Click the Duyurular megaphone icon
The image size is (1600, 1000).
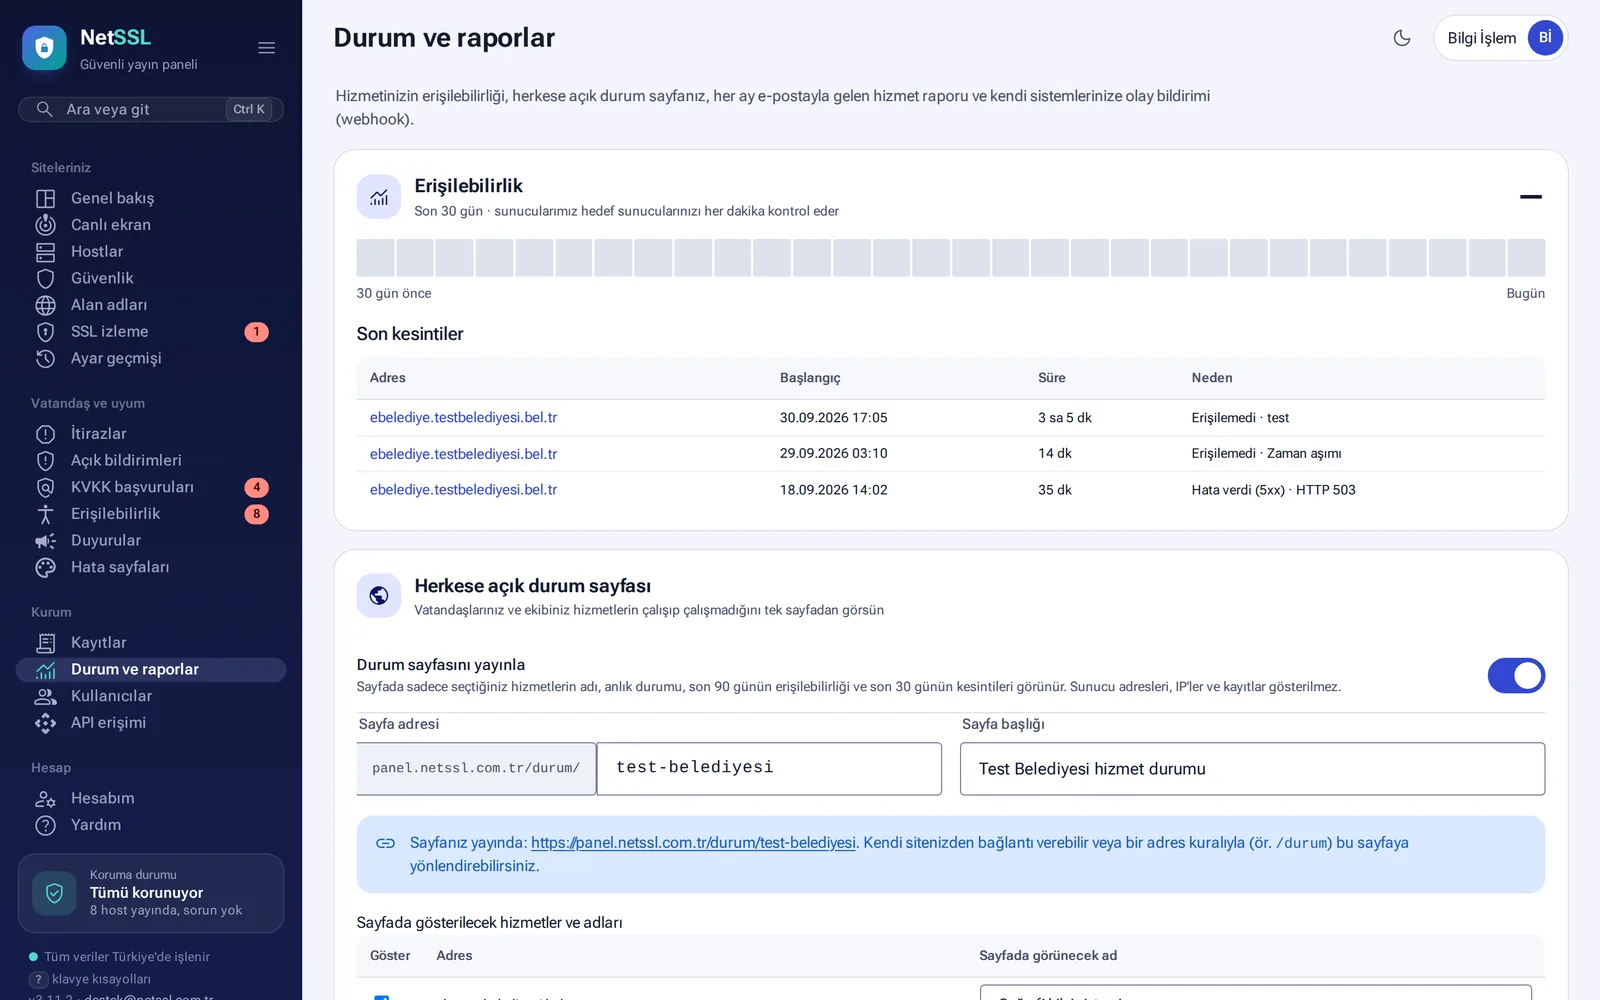(46, 541)
